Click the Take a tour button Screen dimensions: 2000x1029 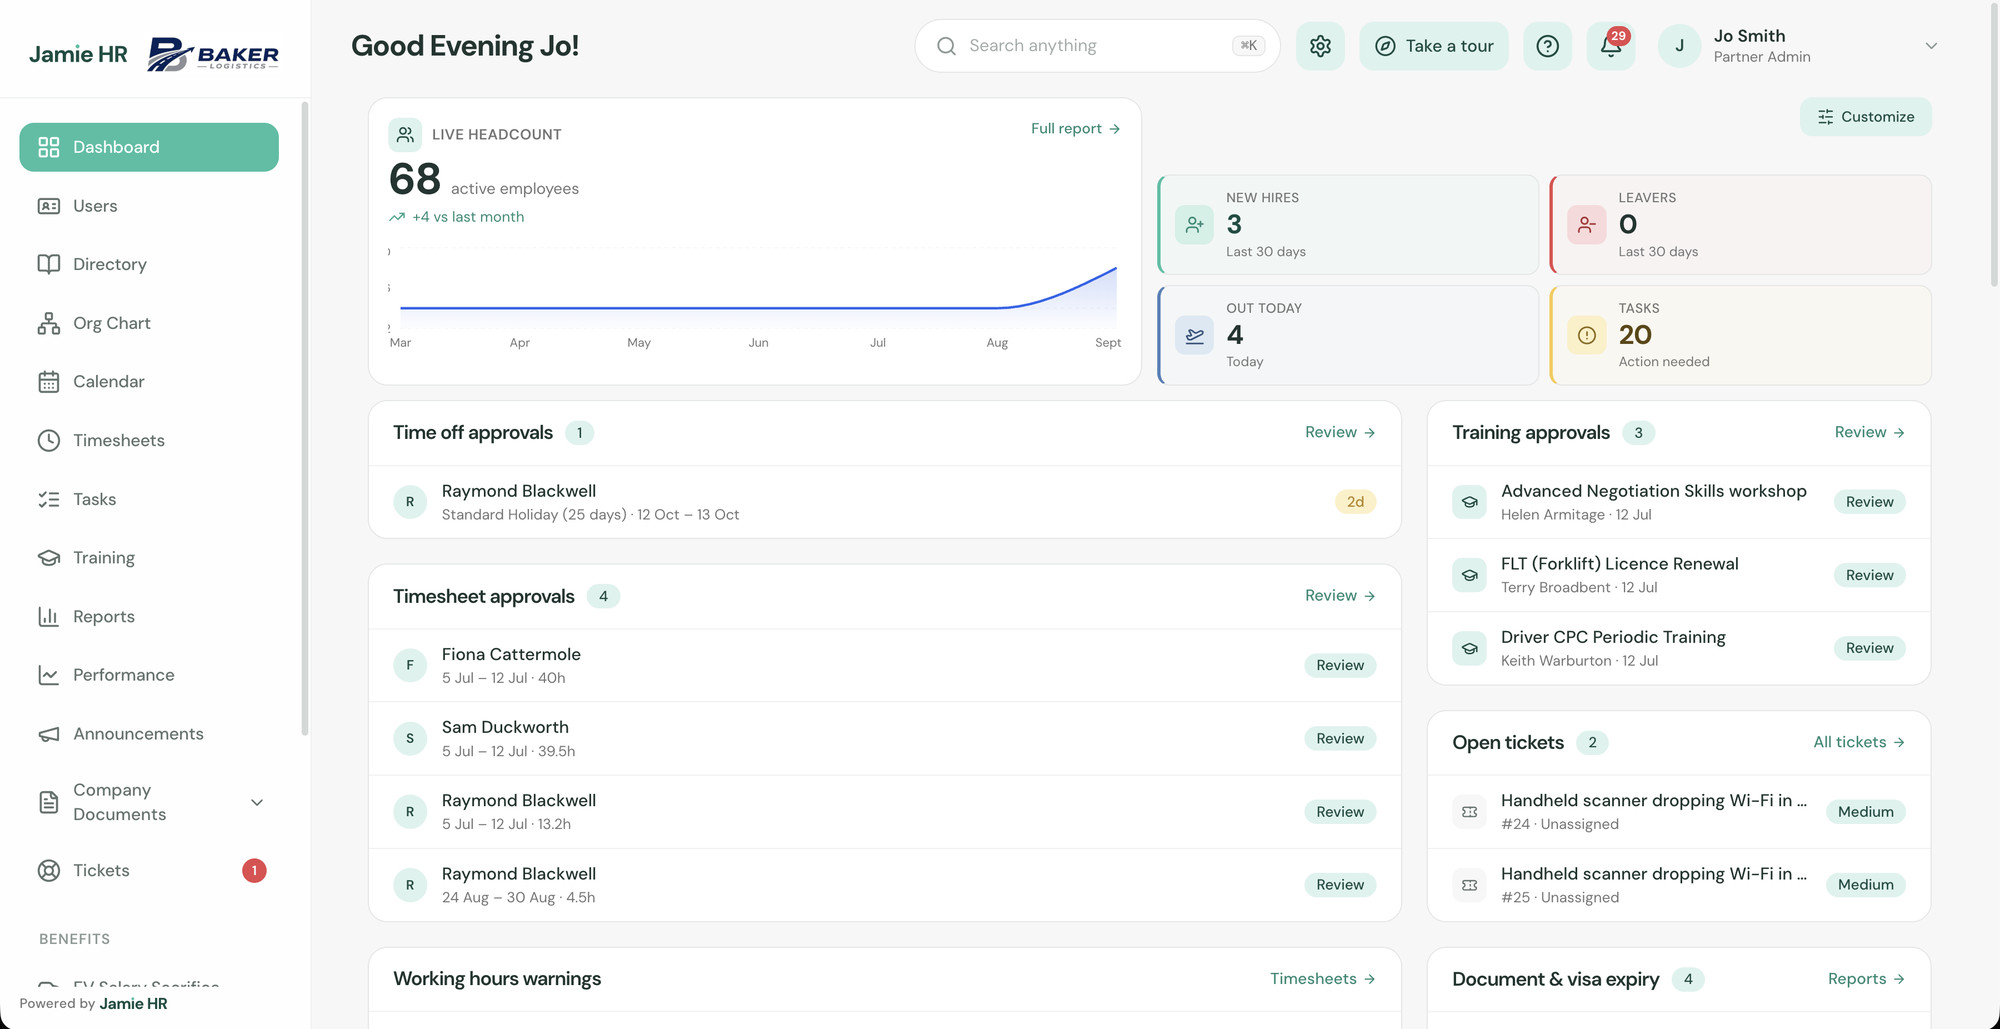coord(1434,46)
